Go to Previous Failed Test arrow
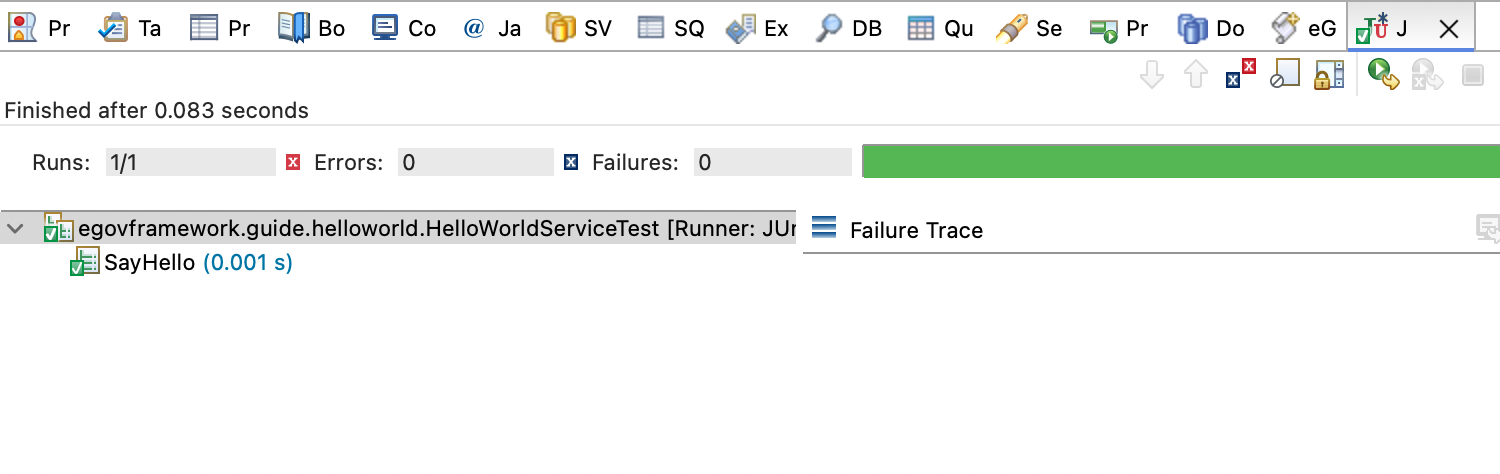Screen dimensions: 1500x474 [1196, 75]
